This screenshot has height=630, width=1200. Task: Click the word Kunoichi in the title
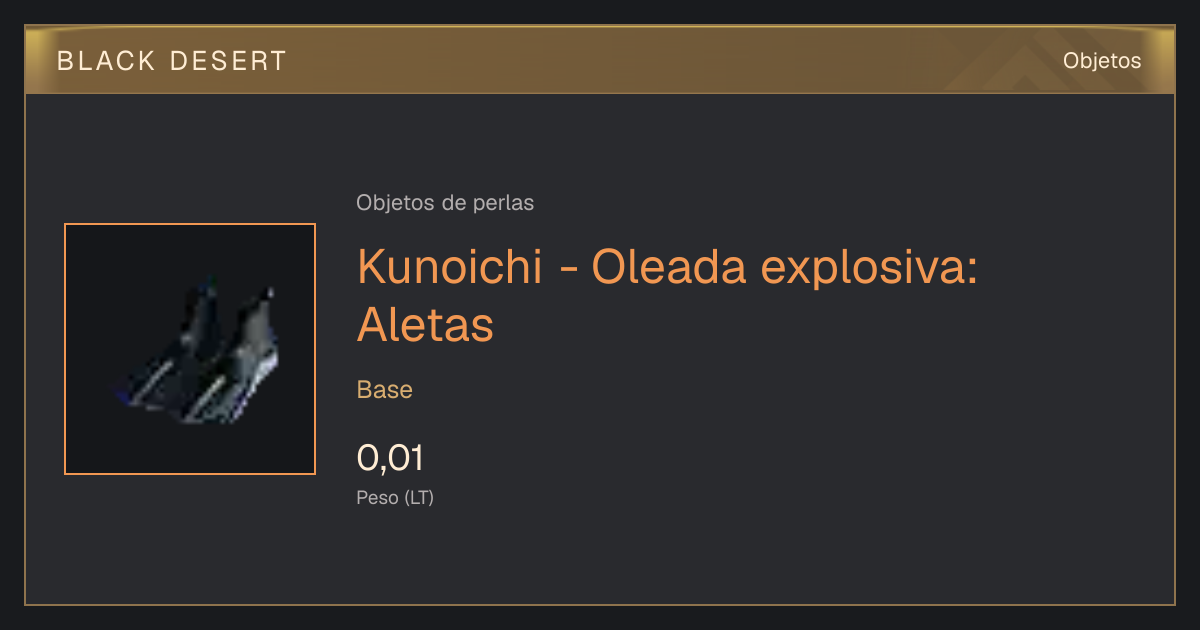pos(450,267)
